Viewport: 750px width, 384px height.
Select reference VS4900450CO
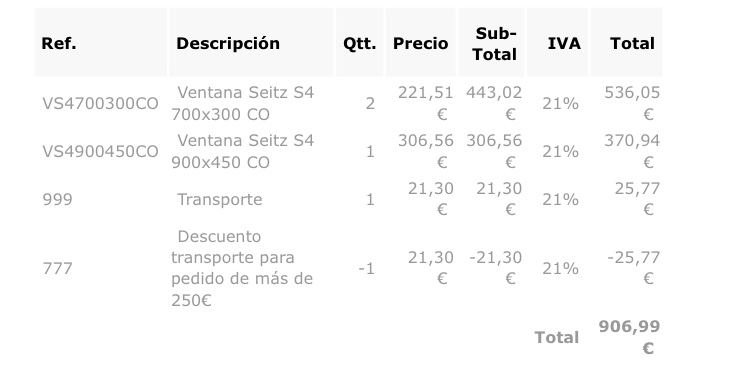[x=100, y=152]
